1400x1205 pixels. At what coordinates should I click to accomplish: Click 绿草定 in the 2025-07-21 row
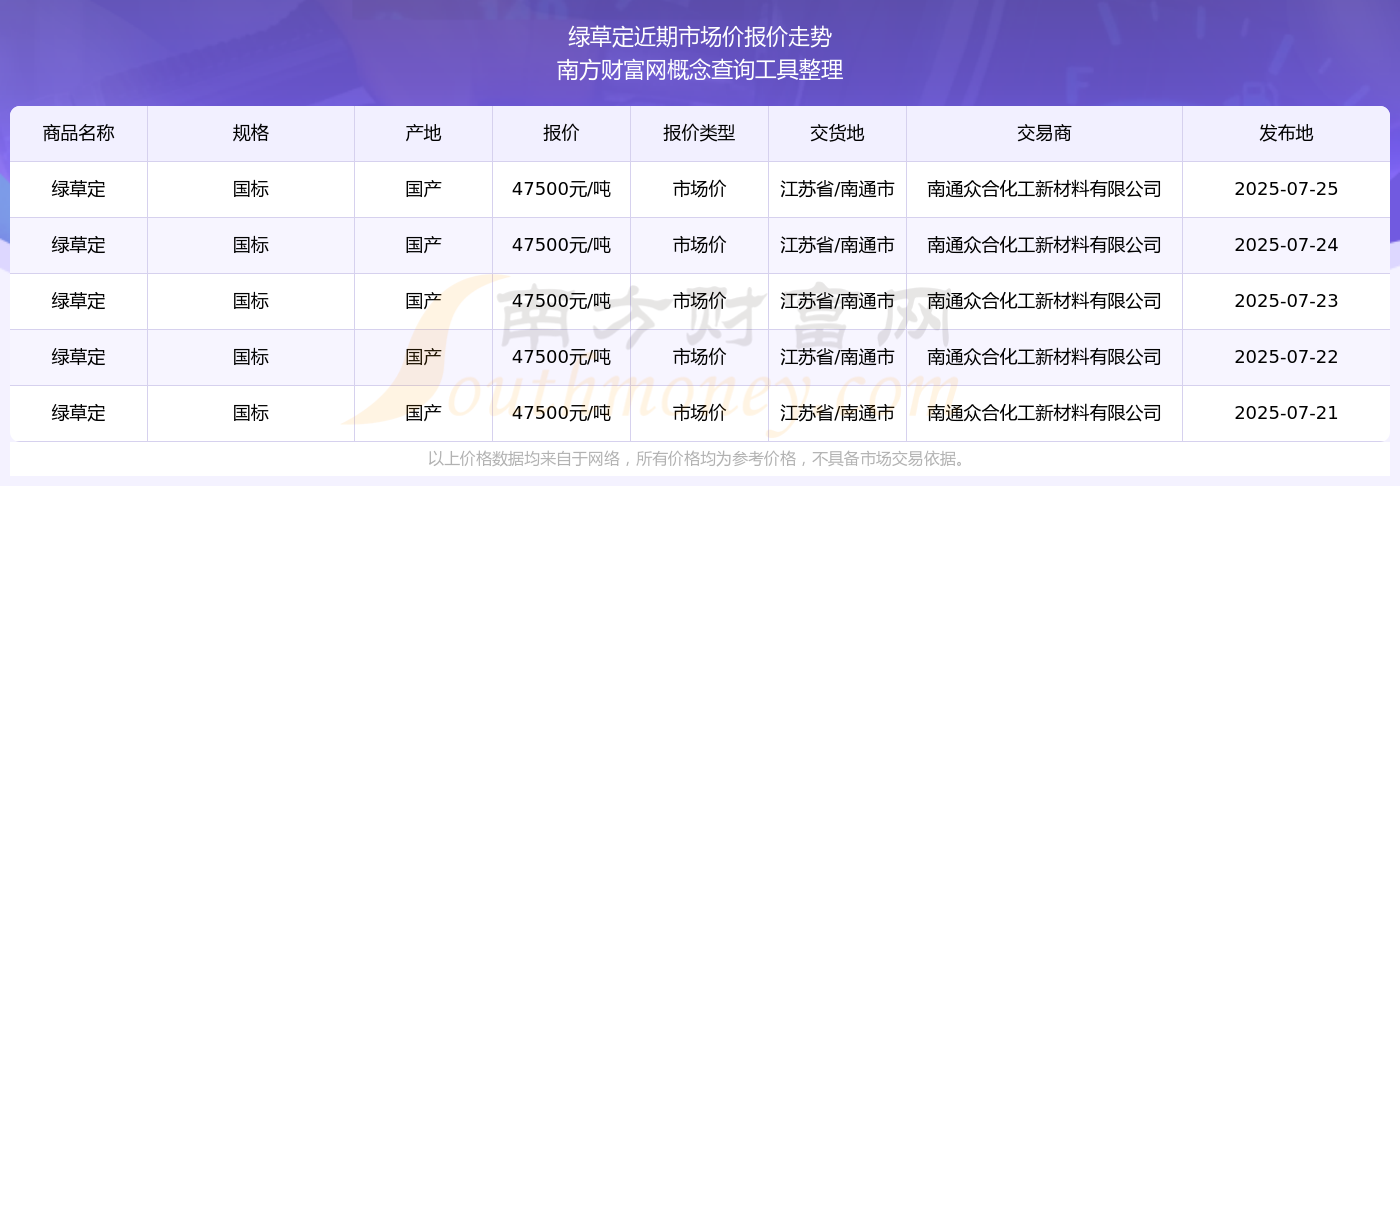coord(79,413)
